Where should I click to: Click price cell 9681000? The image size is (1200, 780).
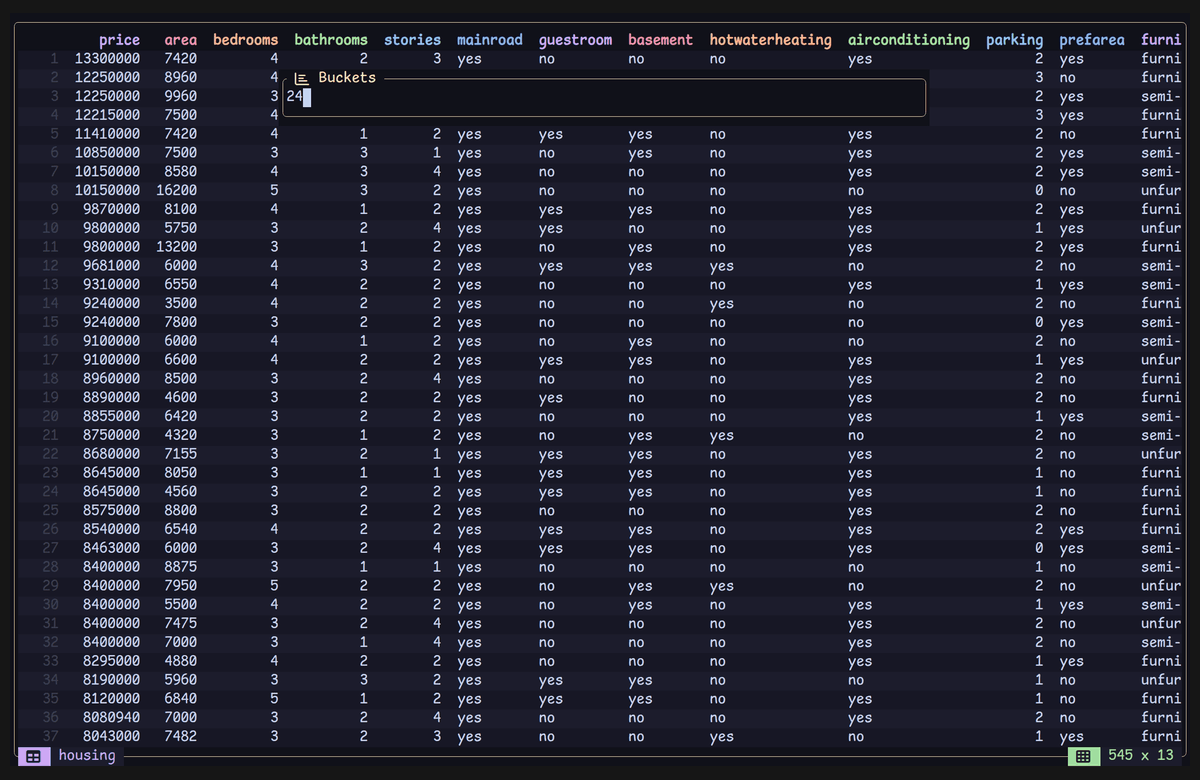pos(111,266)
